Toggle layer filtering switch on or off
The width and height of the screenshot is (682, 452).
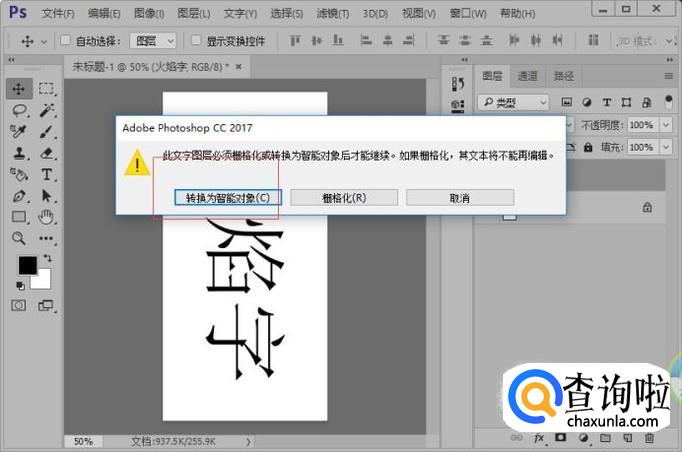tap(669, 102)
